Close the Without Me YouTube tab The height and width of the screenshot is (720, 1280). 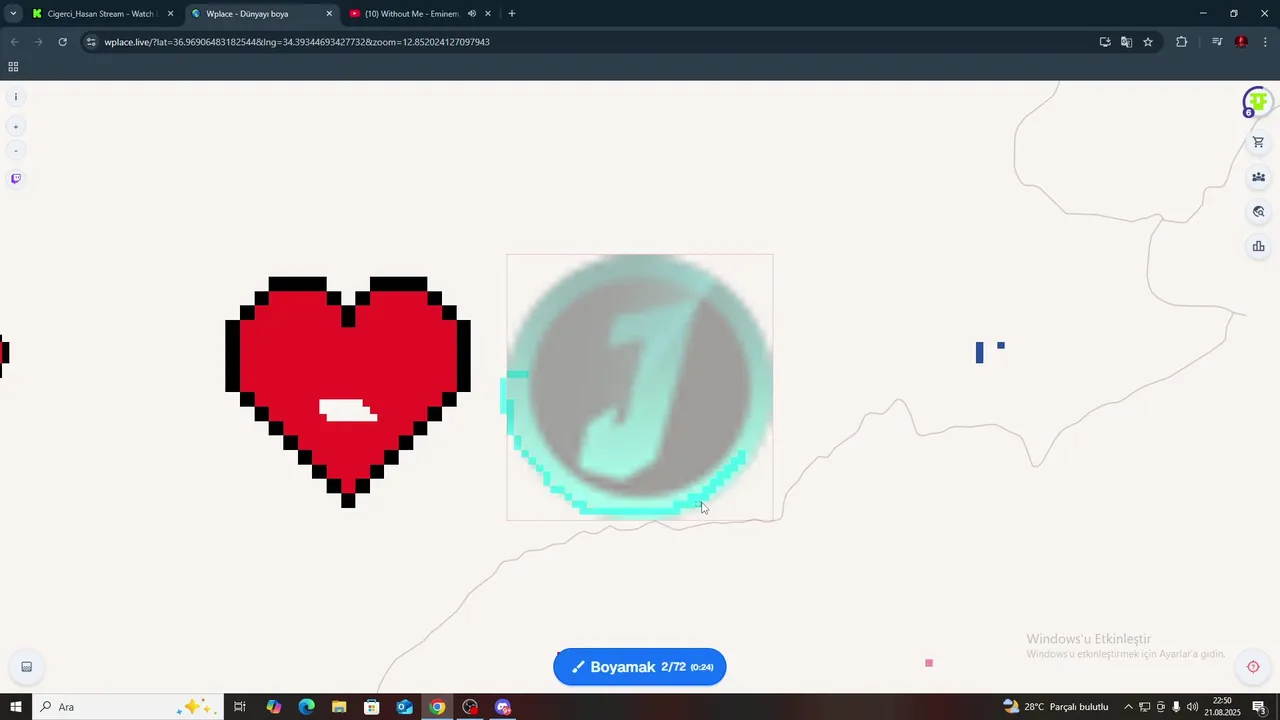click(488, 14)
